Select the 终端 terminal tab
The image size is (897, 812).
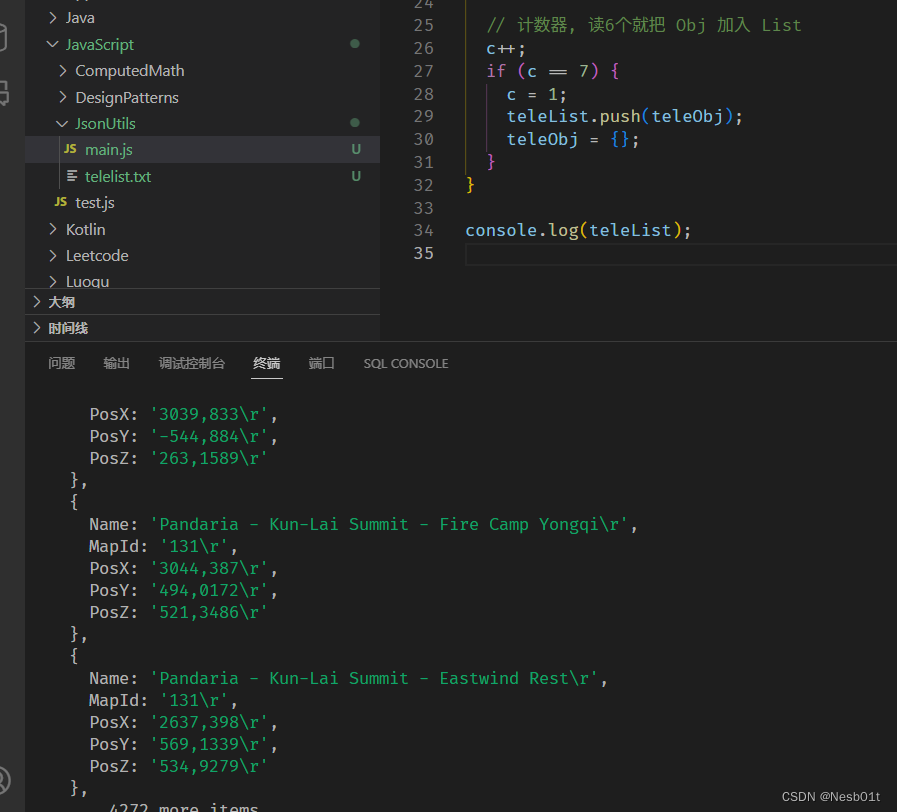point(267,363)
